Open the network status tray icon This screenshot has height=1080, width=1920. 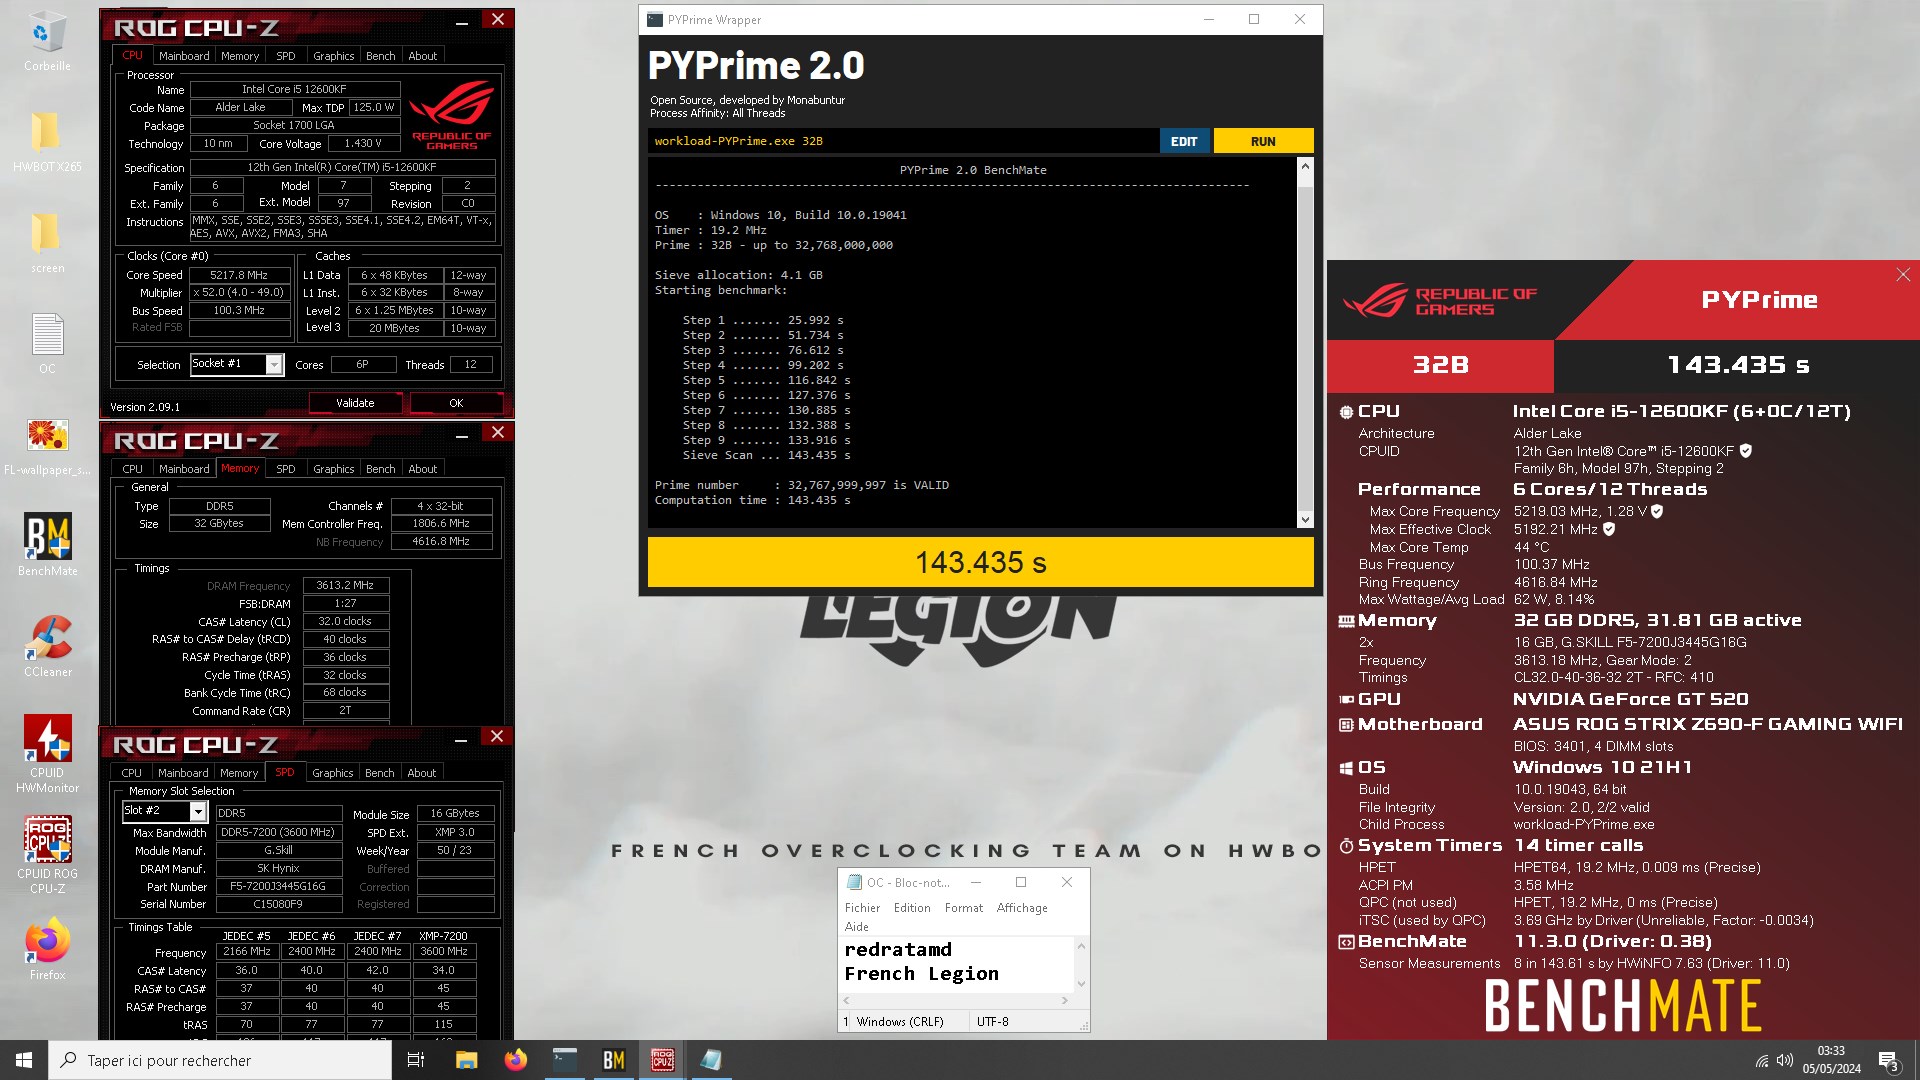pos(1762,1061)
